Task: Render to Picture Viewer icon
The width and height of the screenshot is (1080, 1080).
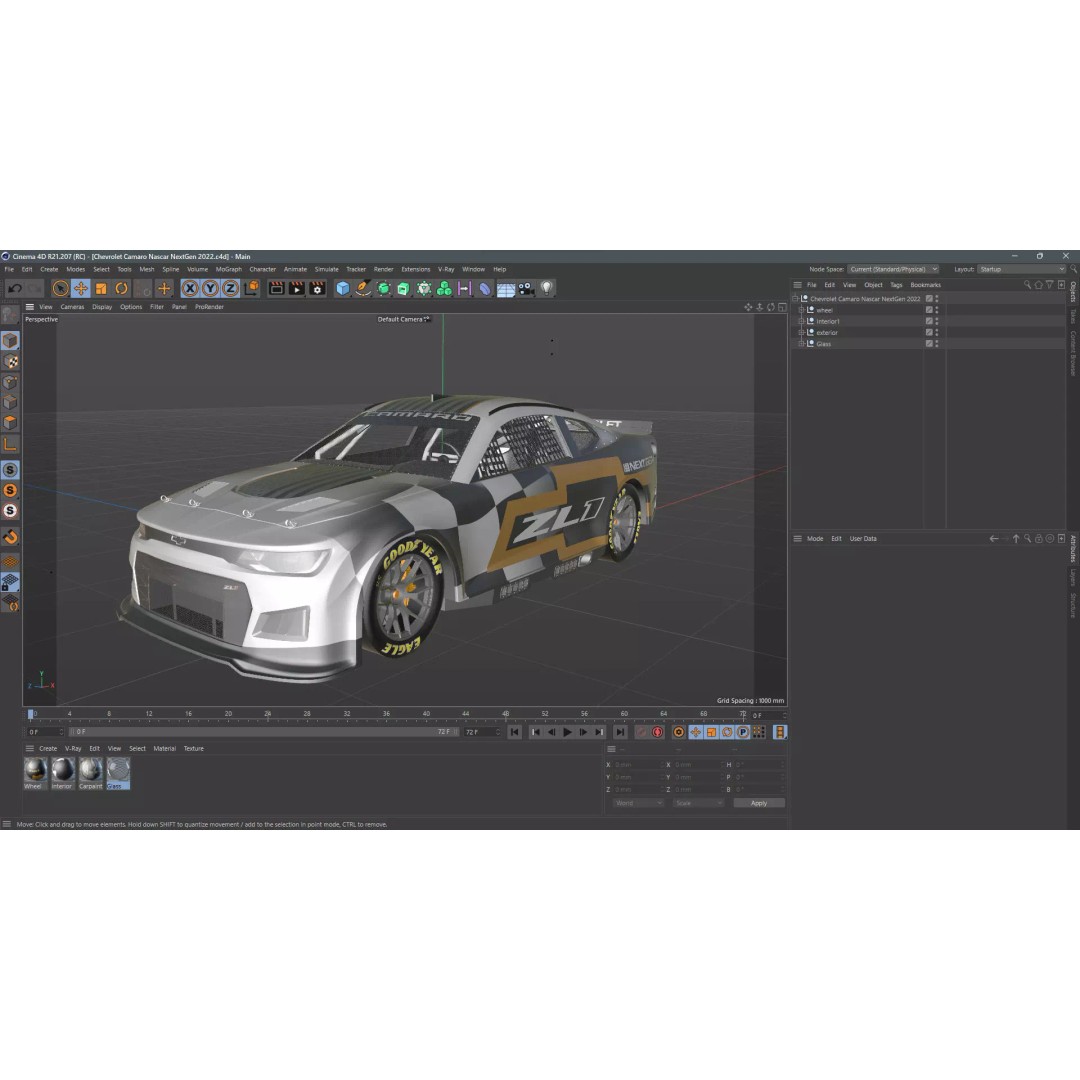Action: 297,289
